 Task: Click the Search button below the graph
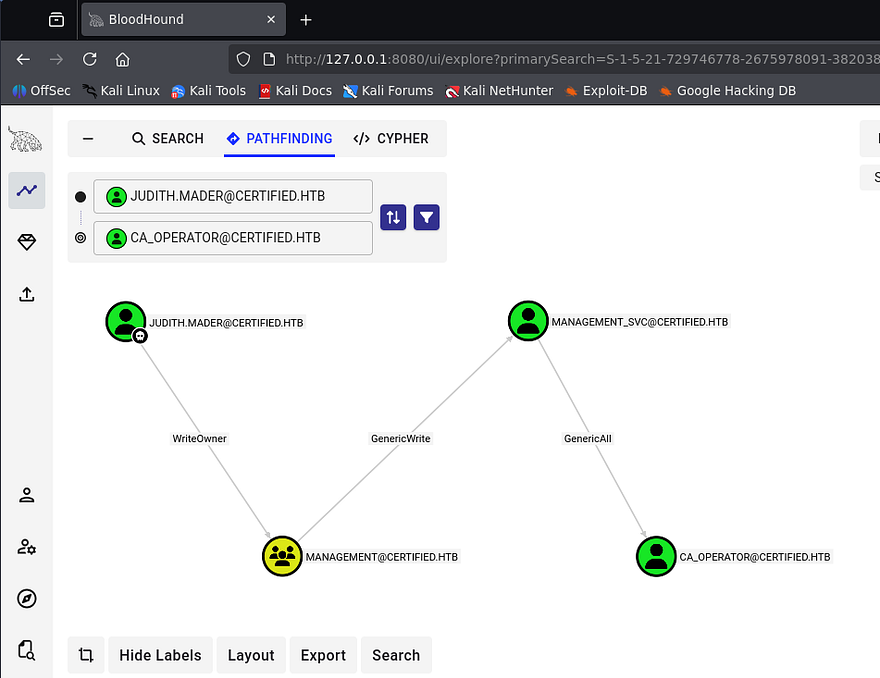click(x=396, y=655)
